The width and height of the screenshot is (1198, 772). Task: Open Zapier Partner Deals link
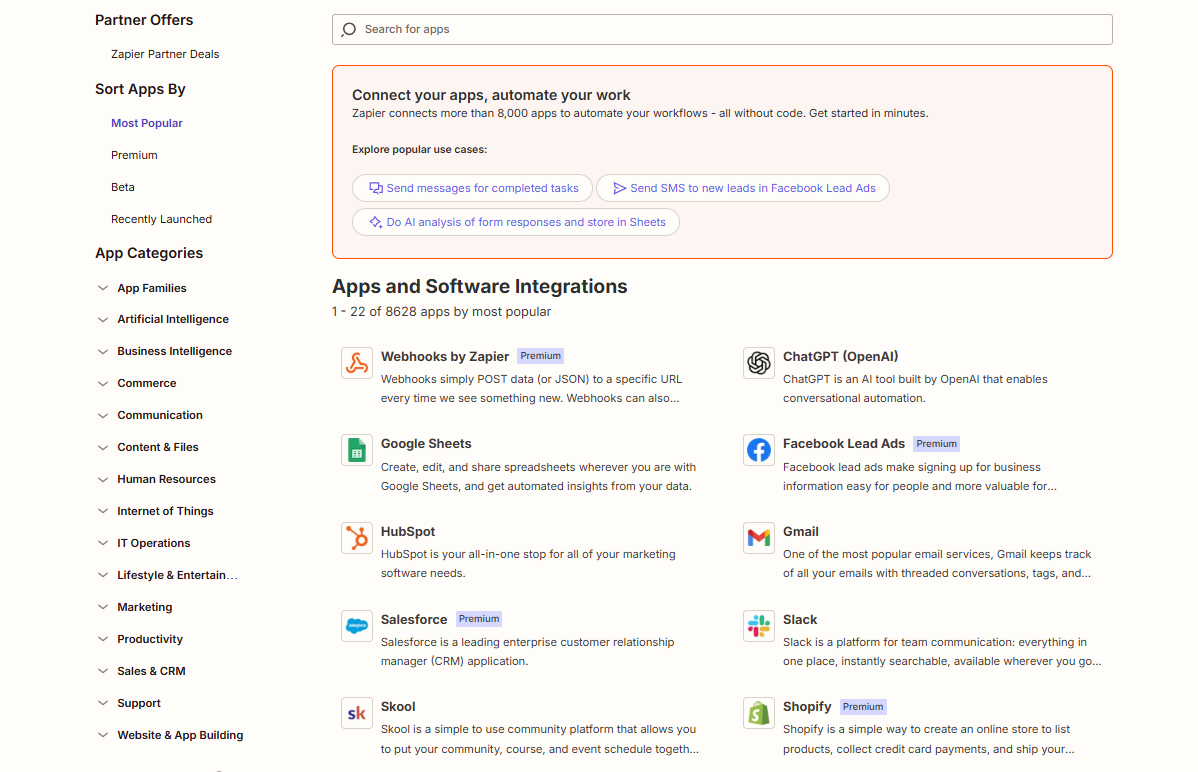coord(165,54)
